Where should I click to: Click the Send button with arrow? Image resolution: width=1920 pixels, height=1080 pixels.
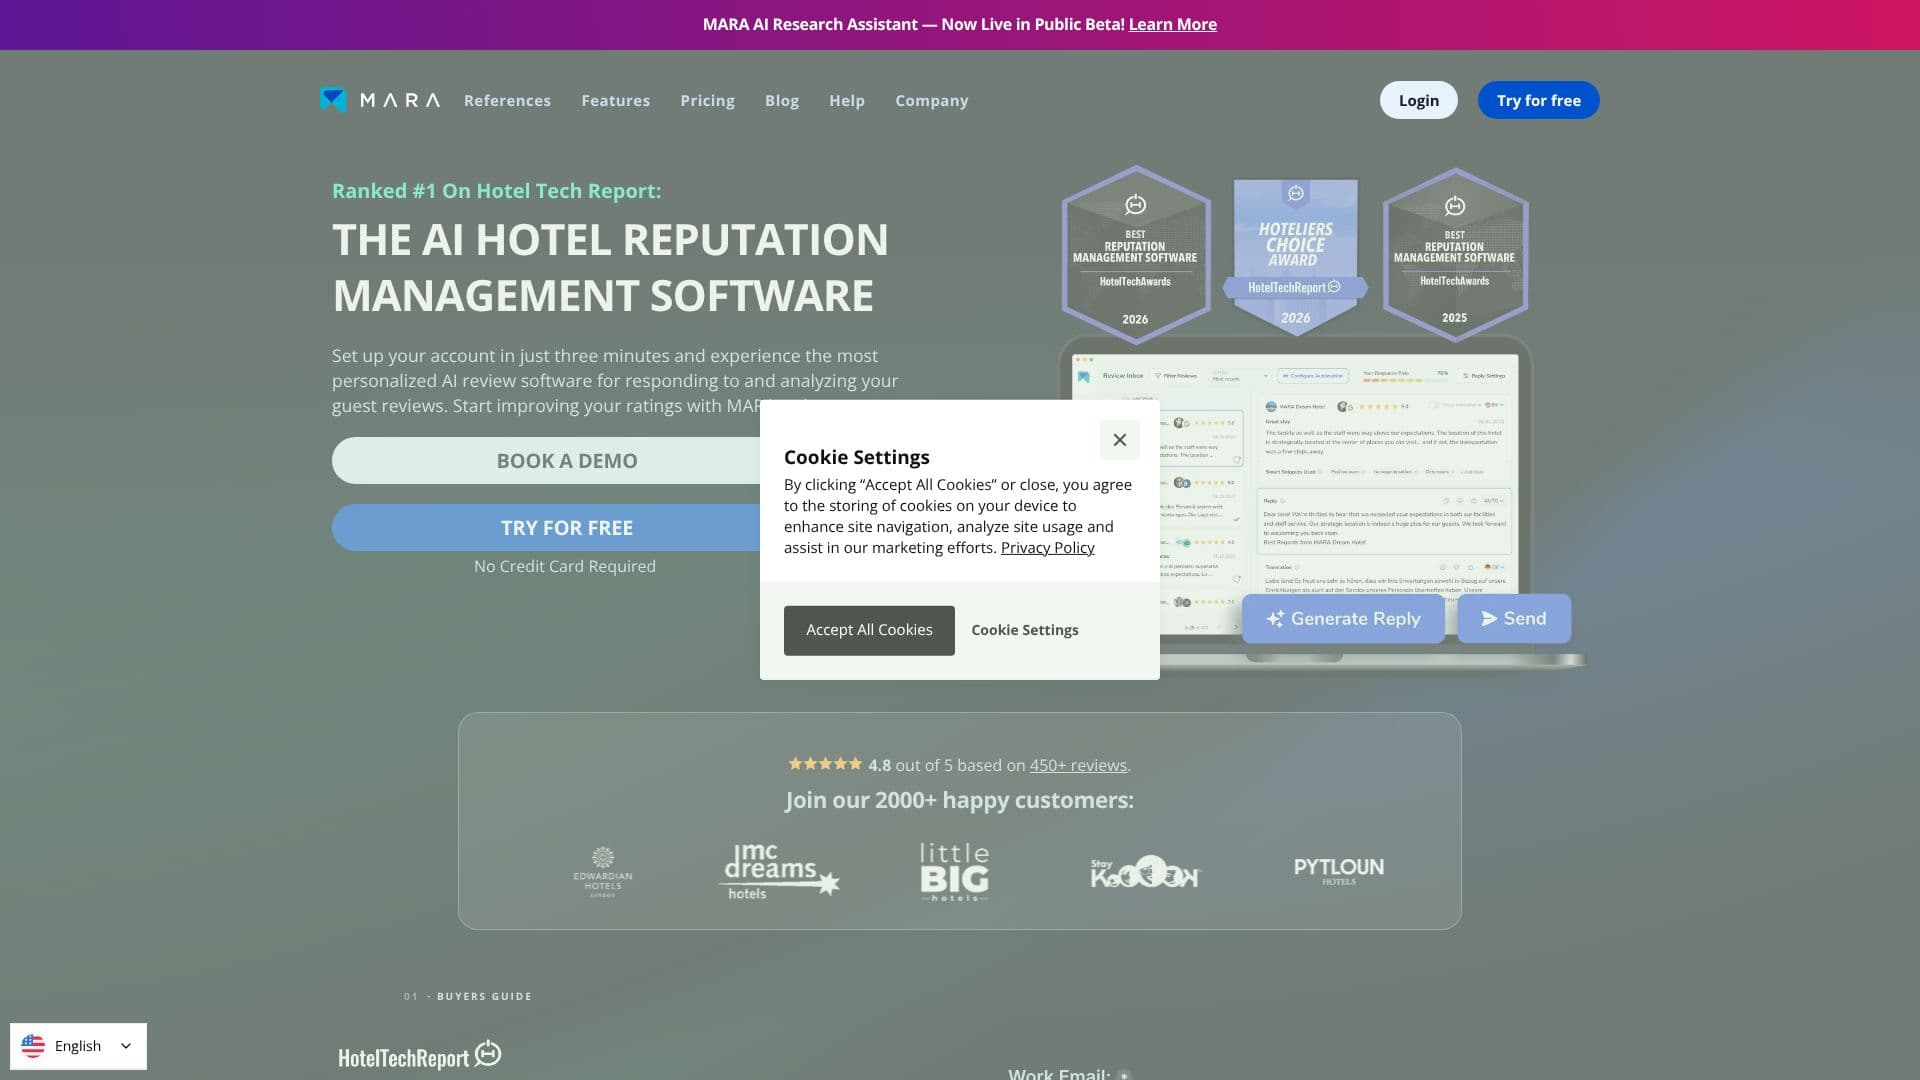click(x=1514, y=619)
